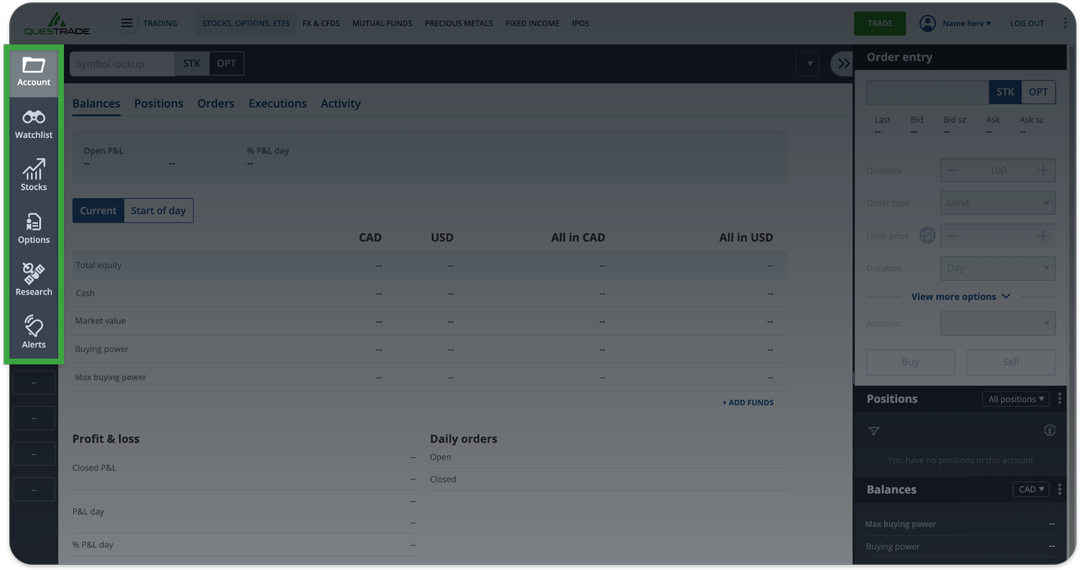Open the Account sidebar section
Viewport: 1080px width, 570px height.
(x=33, y=72)
